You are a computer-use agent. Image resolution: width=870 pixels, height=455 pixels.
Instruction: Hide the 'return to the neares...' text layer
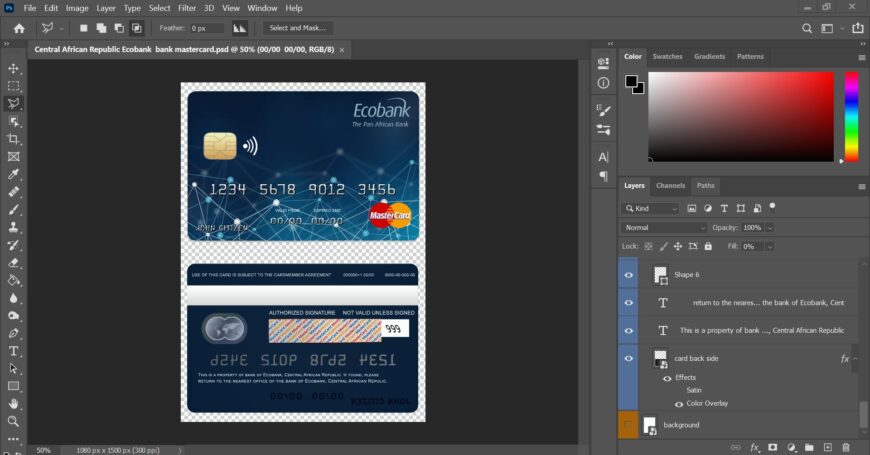(x=629, y=303)
